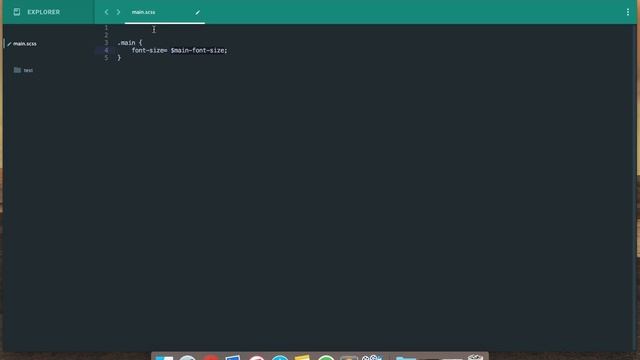This screenshot has height=360, width=640.
Task: Open the vertical three-dots options menu
Action: pyautogui.click(x=628, y=12)
